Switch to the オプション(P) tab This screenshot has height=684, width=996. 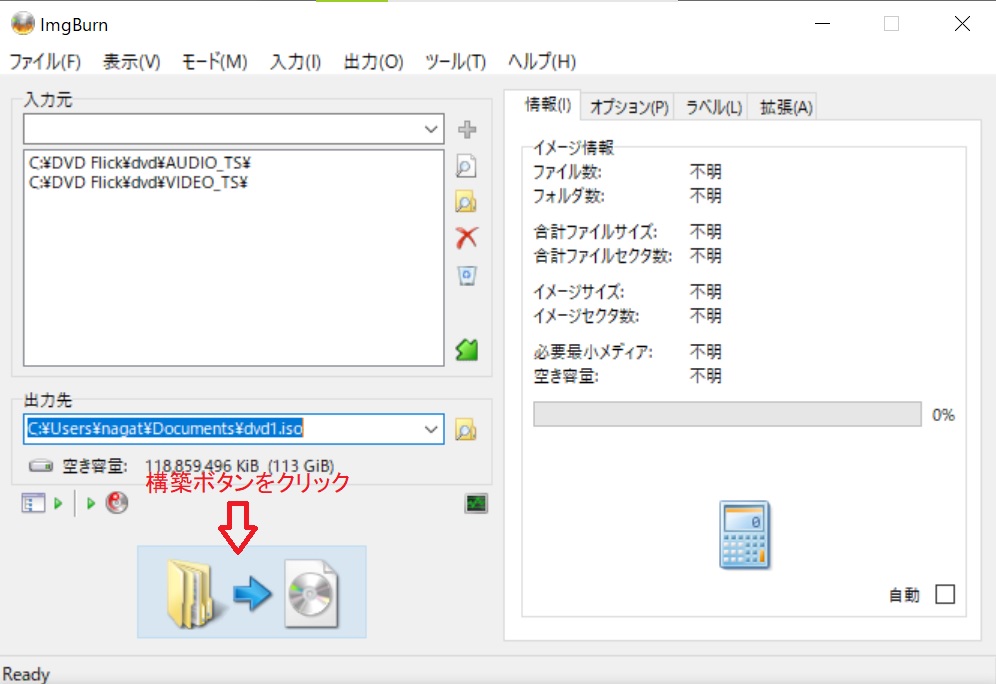click(628, 106)
